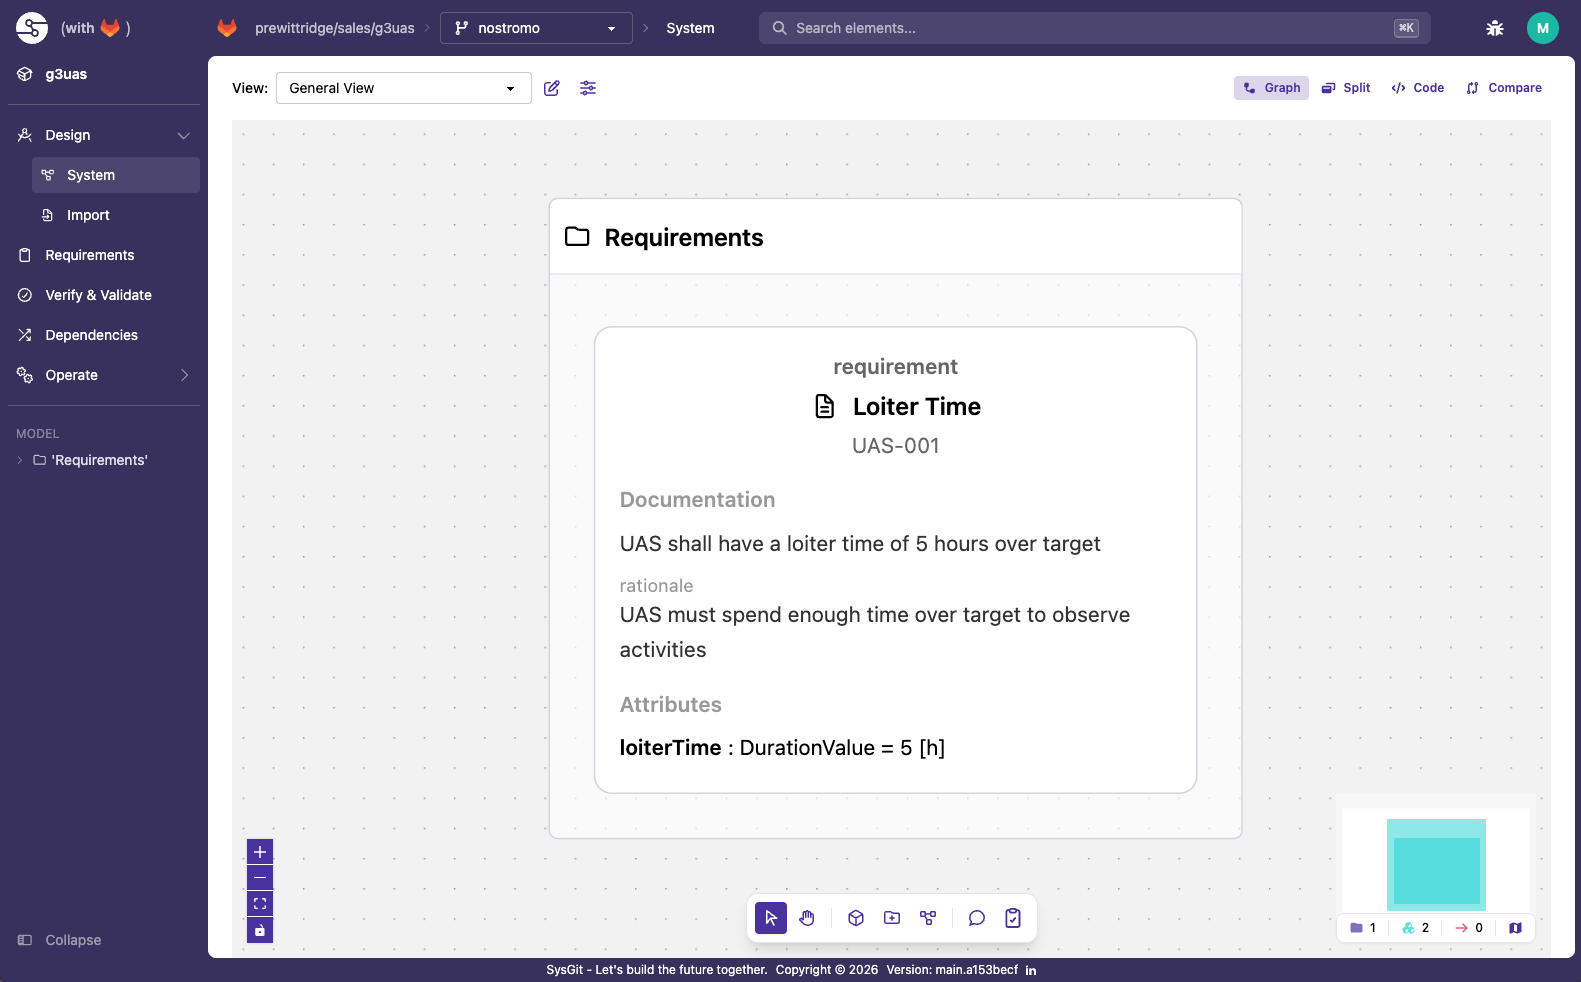The width and height of the screenshot is (1581, 982).
Task: Add a comment with speech bubble tool
Action: 977,918
